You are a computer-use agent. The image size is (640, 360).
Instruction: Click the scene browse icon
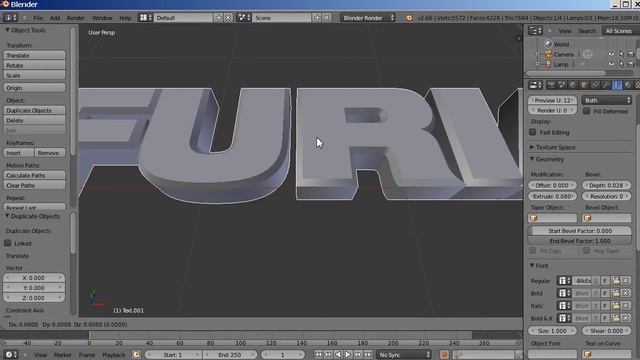(x=244, y=18)
